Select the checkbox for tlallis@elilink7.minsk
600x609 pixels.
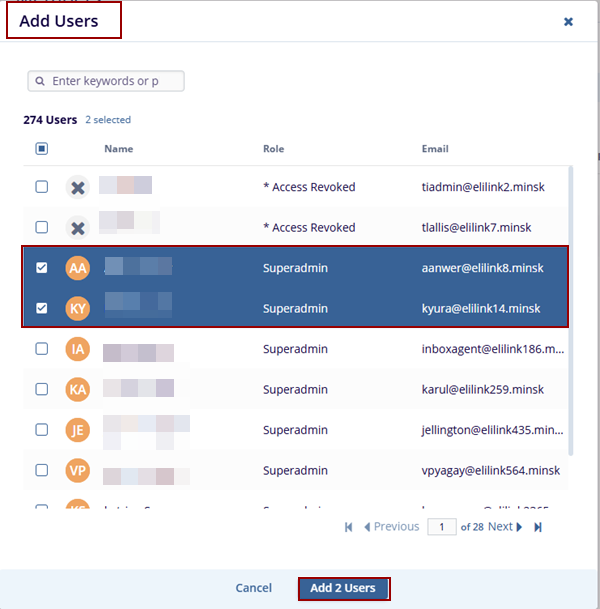[x=41, y=227]
